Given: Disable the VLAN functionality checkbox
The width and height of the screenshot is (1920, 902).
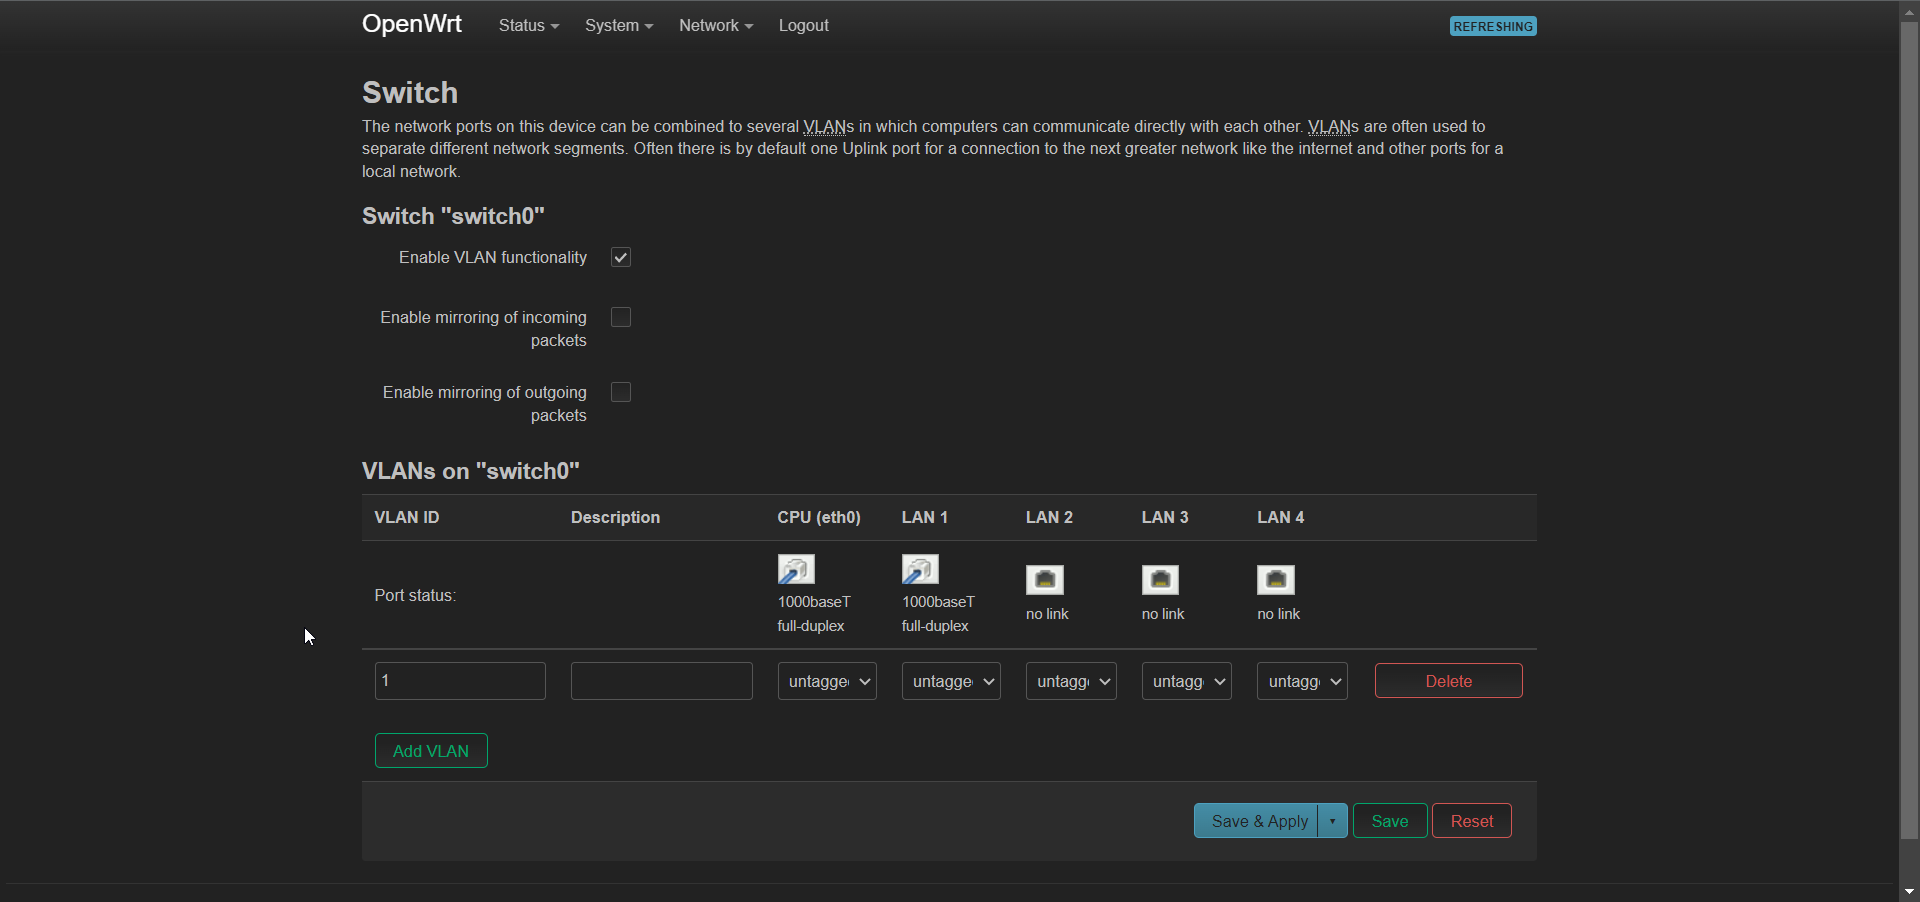Looking at the screenshot, I should [x=621, y=257].
